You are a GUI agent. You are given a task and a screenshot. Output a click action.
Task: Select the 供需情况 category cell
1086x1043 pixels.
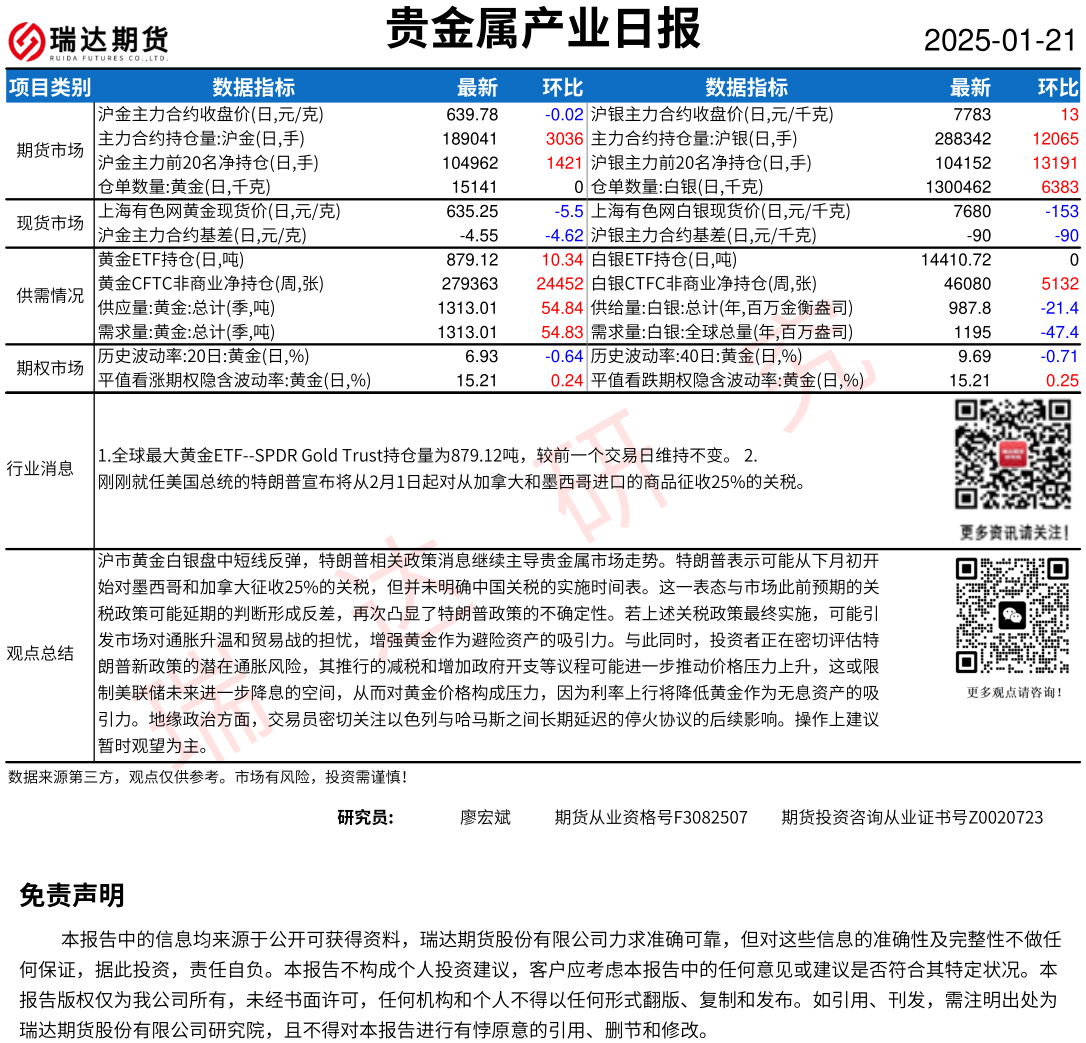pyautogui.click(x=50, y=296)
